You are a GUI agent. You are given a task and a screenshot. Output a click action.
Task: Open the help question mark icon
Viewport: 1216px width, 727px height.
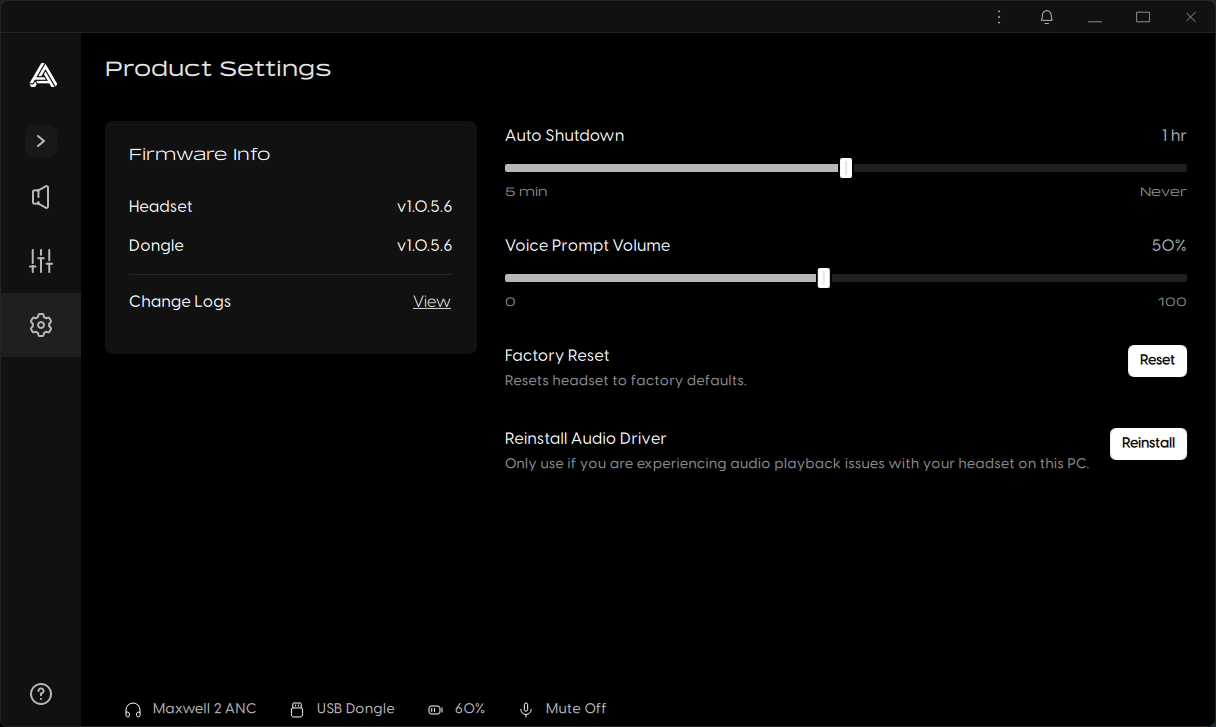point(41,694)
